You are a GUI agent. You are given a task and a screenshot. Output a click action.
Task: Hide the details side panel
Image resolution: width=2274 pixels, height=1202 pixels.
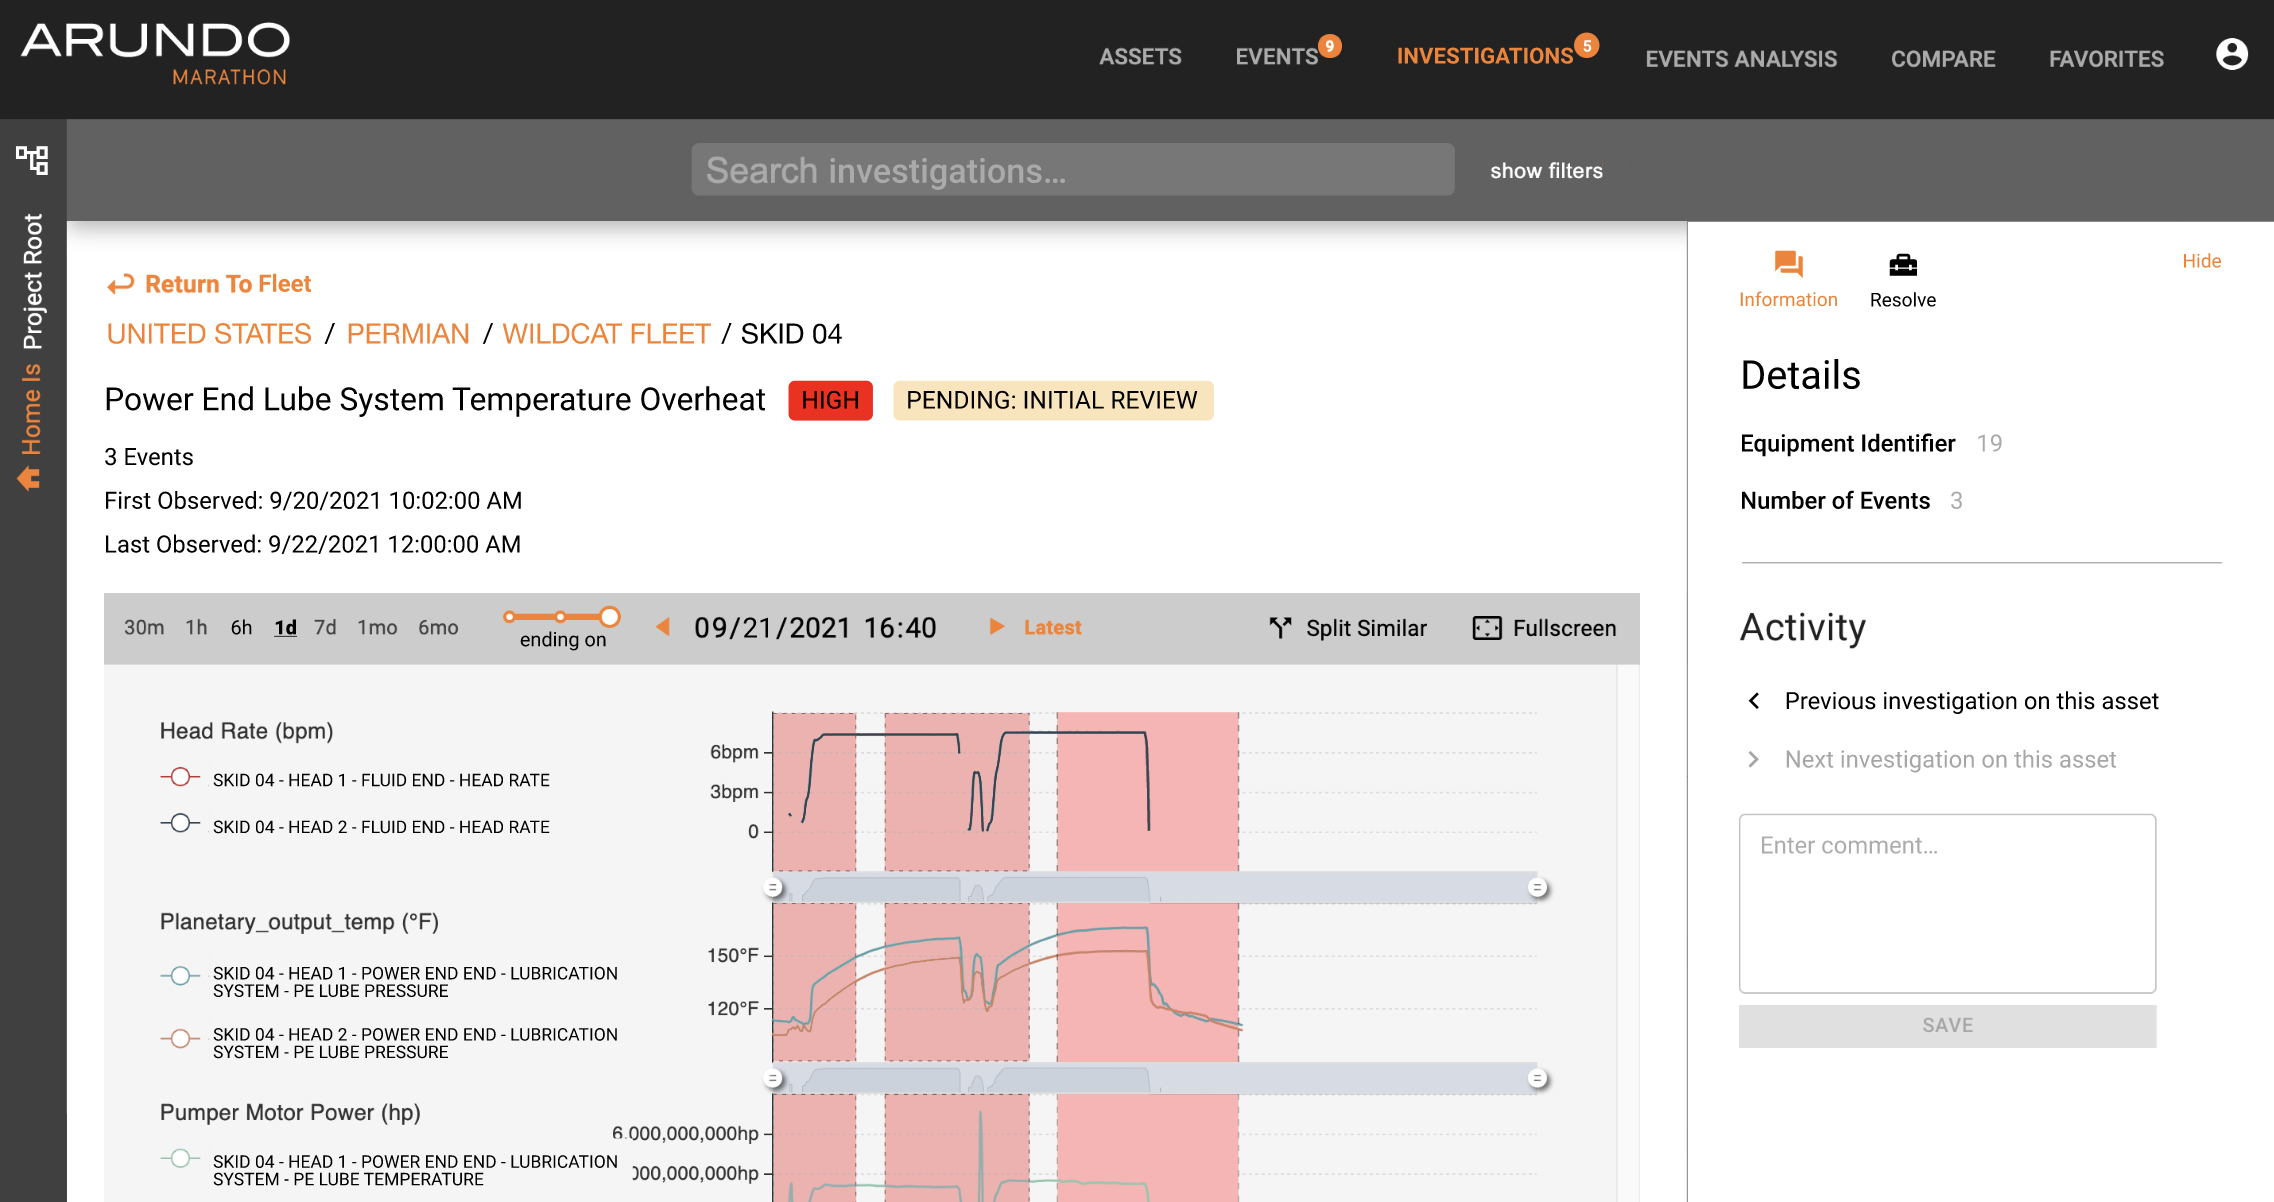pos(2201,261)
